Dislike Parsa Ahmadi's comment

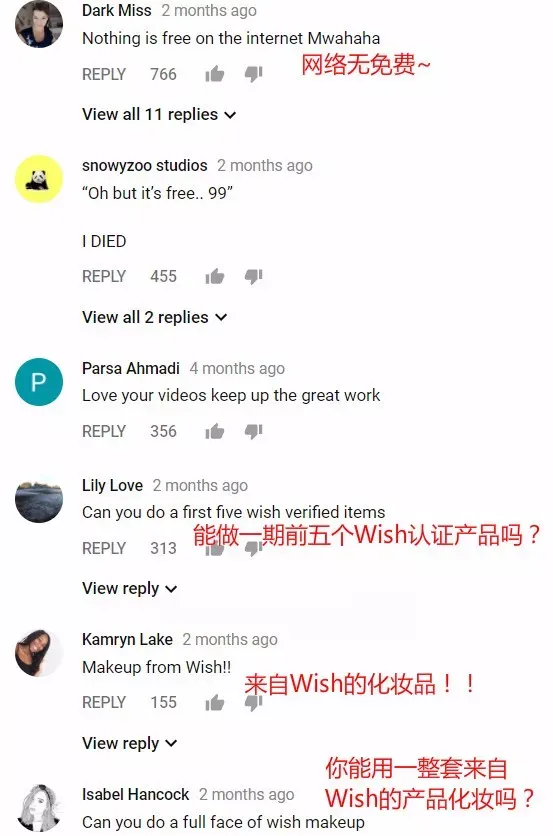coord(253,431)
